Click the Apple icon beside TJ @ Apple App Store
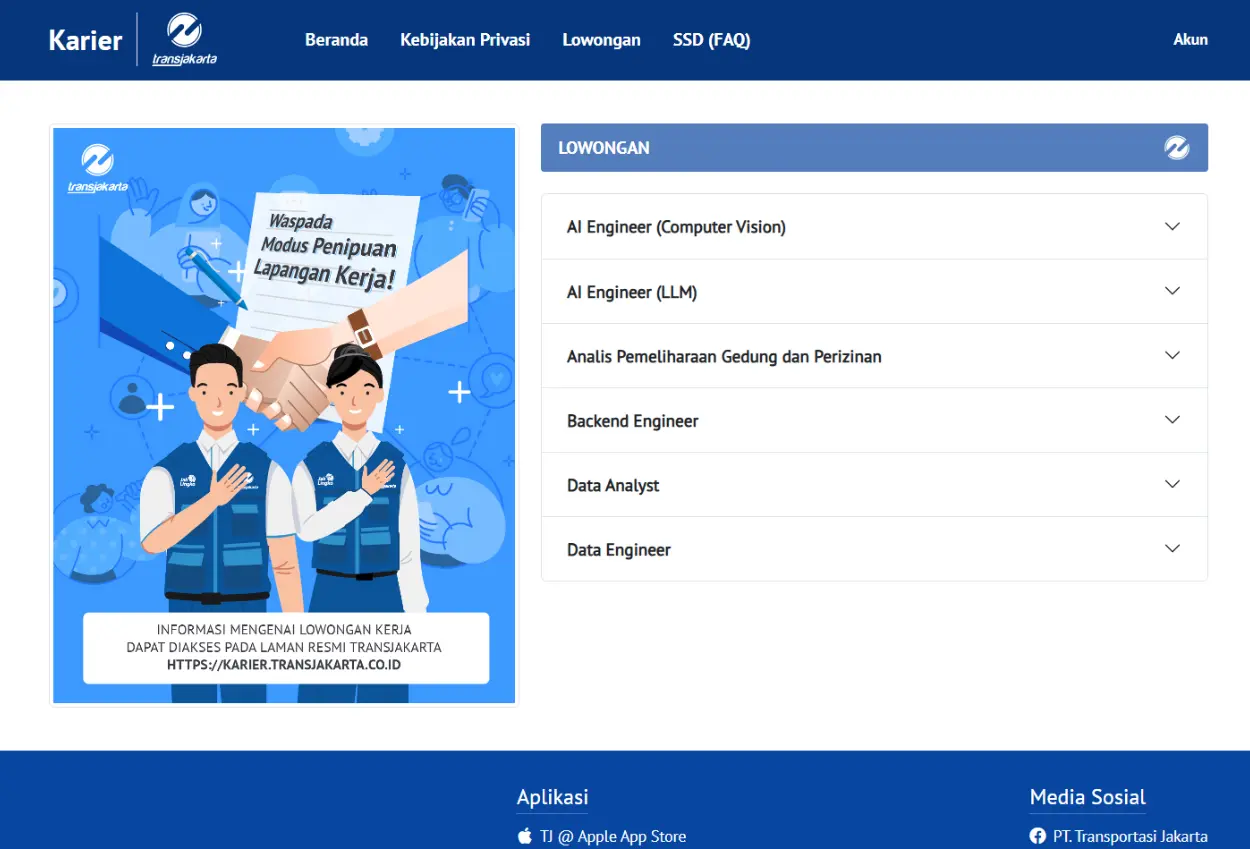Screen dimensions: 1250x849 tap(525, 836)
